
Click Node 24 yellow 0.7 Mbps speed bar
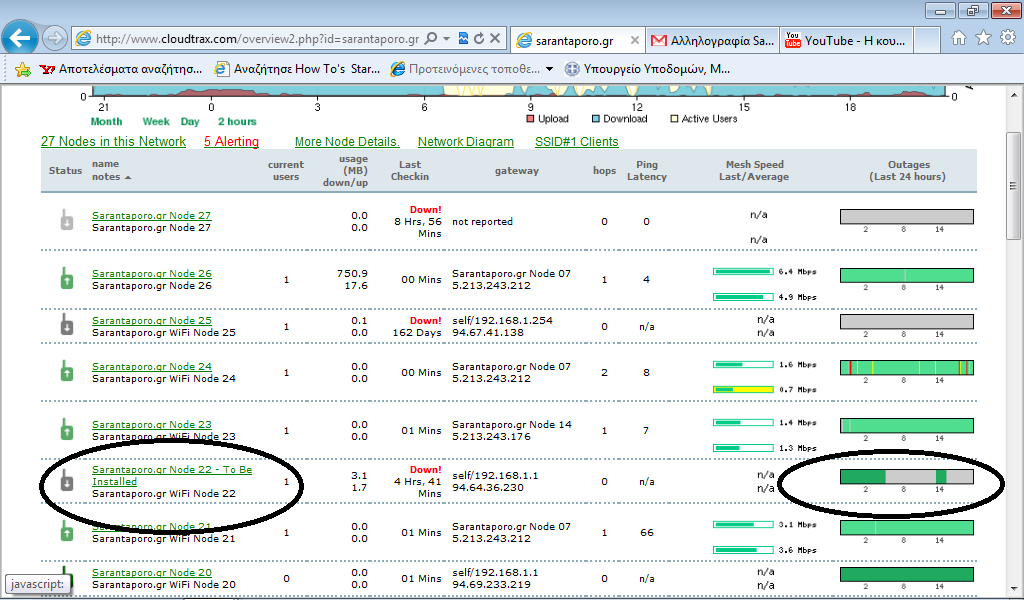[743, 390]
